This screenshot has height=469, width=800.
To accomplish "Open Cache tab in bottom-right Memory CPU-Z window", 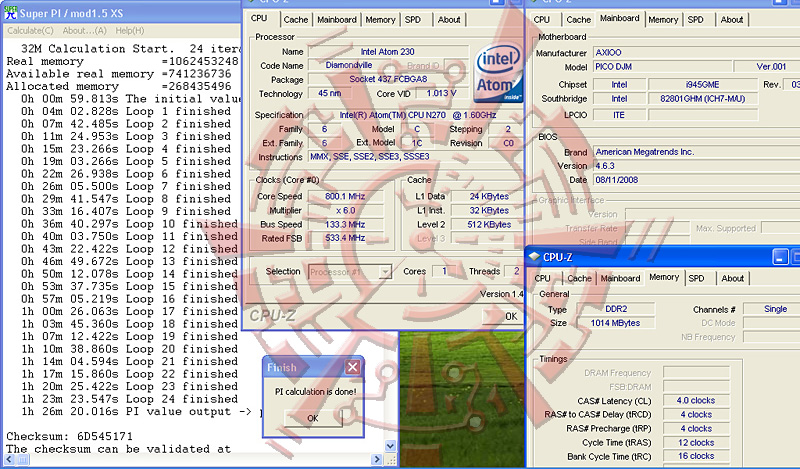I will 580,279.
